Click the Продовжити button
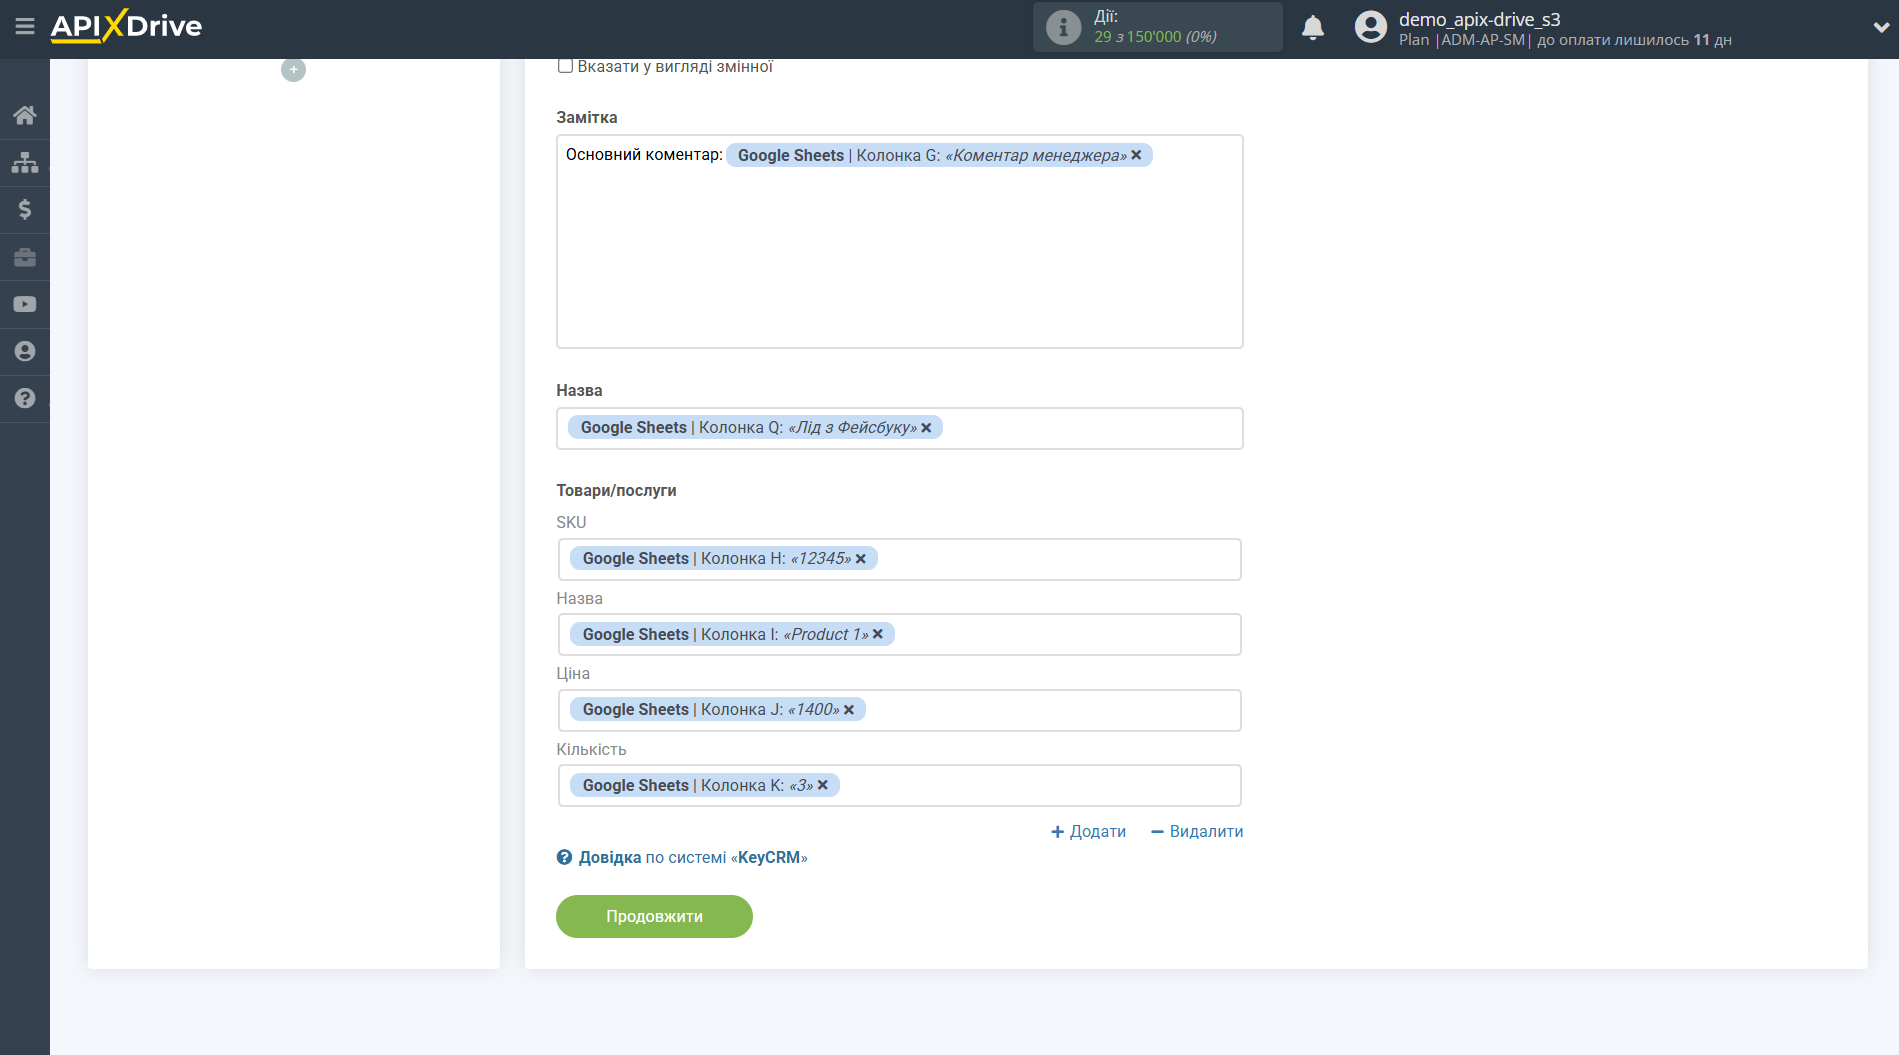Image resolution: width=1899 pixels, height=1055 pixels. 654,916
